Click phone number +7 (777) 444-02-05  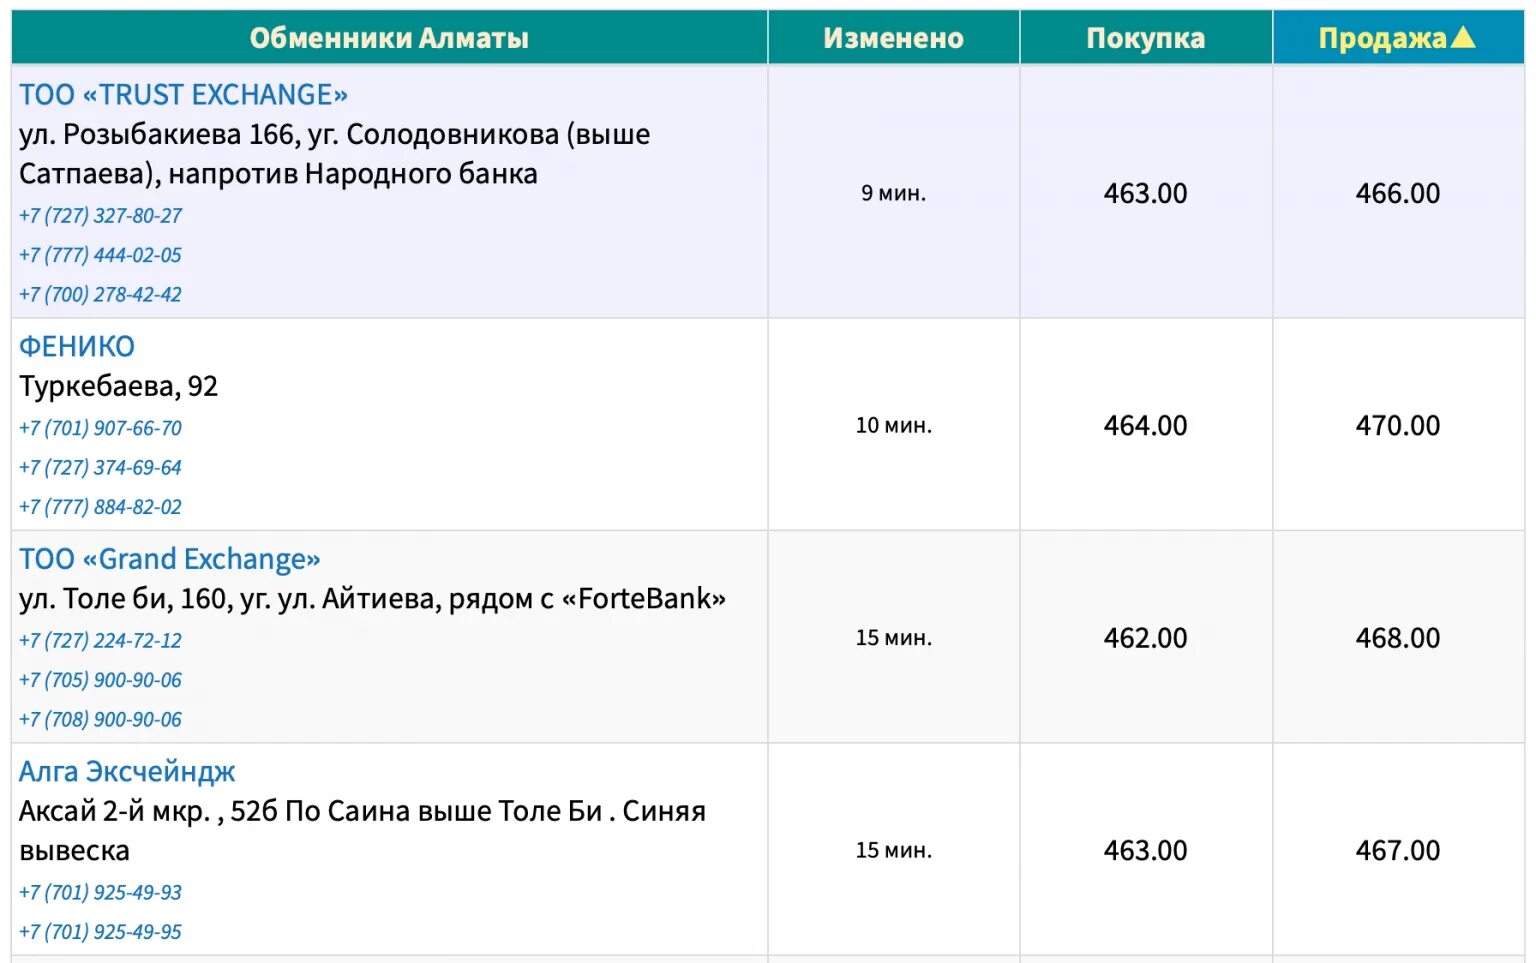pos(100,255)
